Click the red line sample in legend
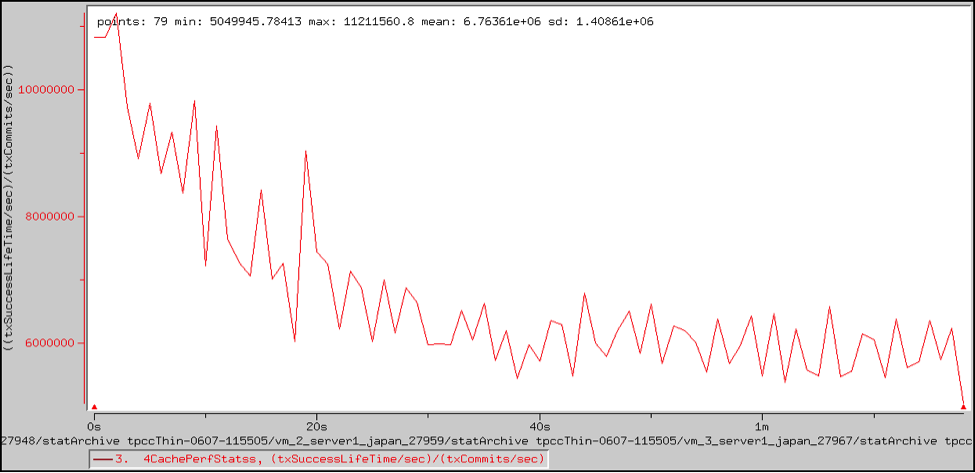 (x=102, y=460)
